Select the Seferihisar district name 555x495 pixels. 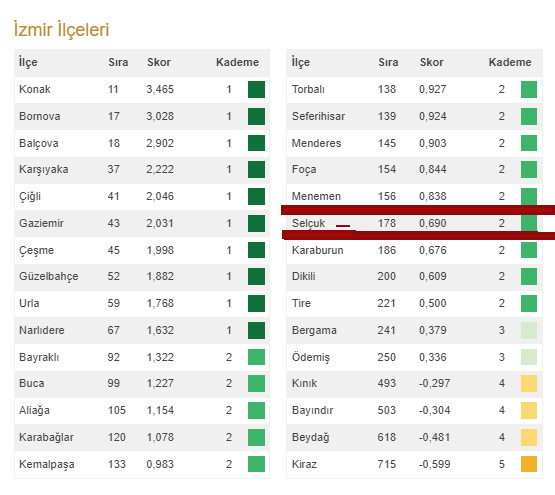318,116
